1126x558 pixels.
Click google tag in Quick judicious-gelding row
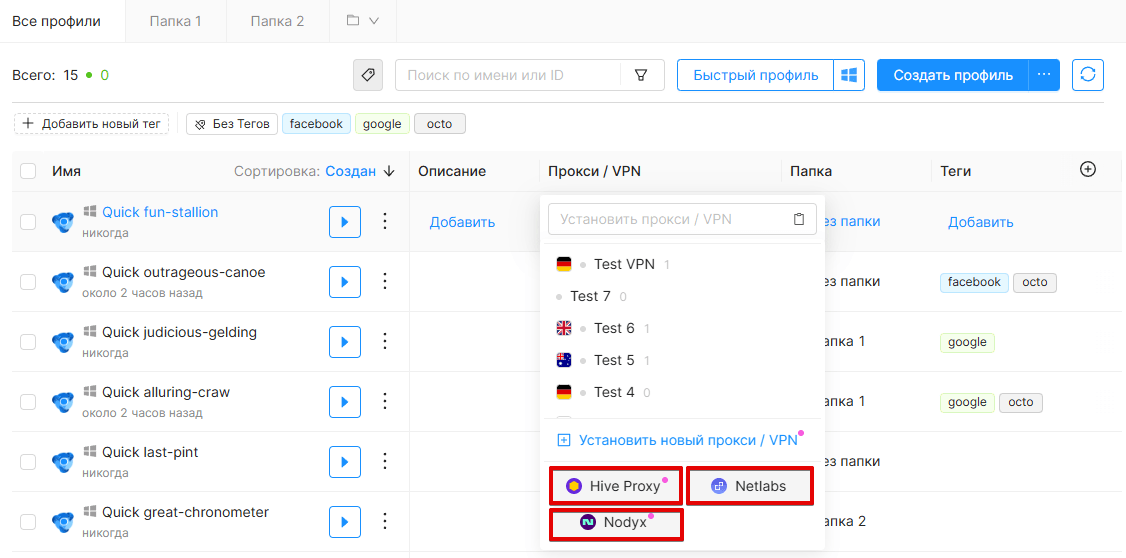coord(967,342)
